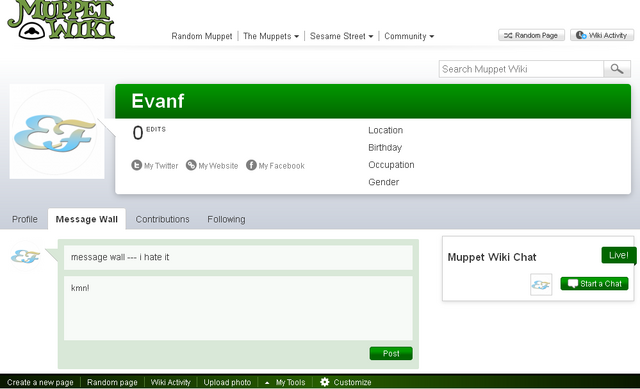Screen dimensions: 640x389
Task: Click the My Twitter text link
Action: [161, 166]
